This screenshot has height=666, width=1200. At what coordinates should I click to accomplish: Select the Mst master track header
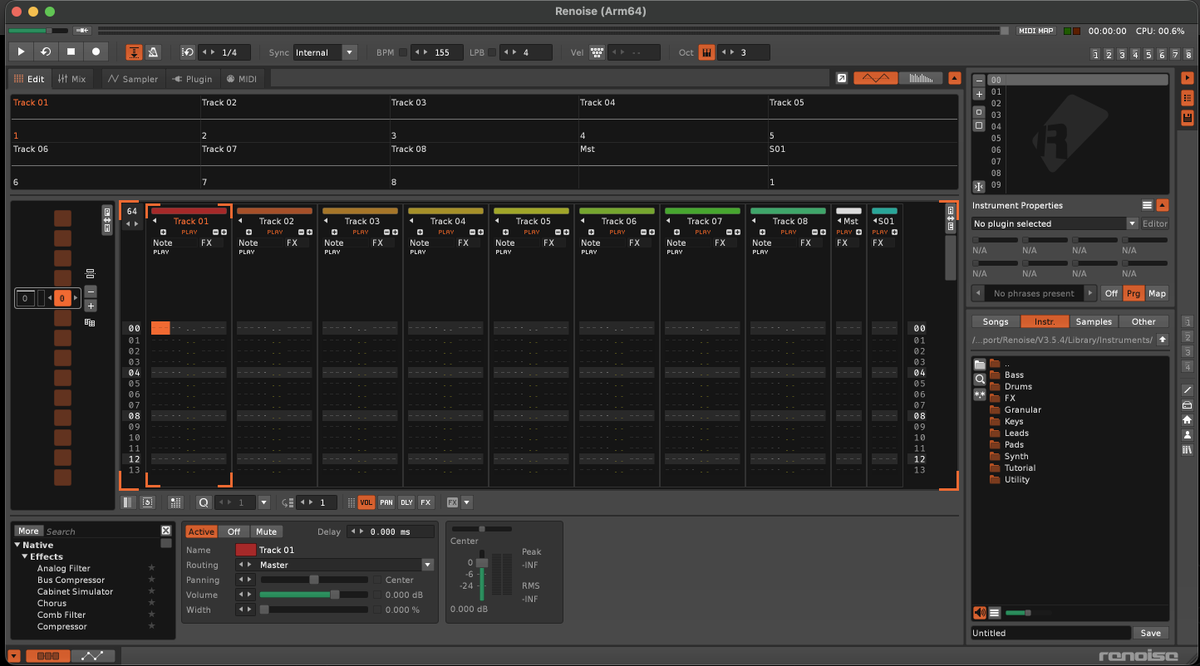849,221
